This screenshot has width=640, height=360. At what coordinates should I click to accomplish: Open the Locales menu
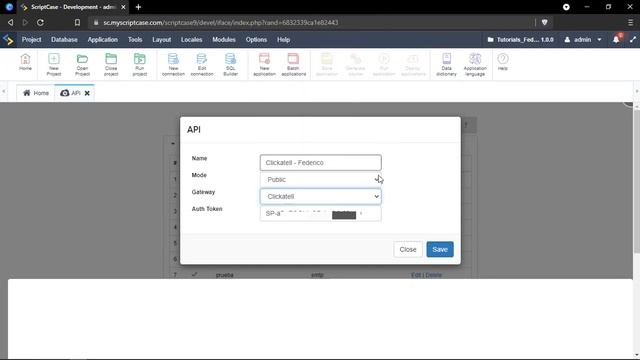[x=191, y=40]
